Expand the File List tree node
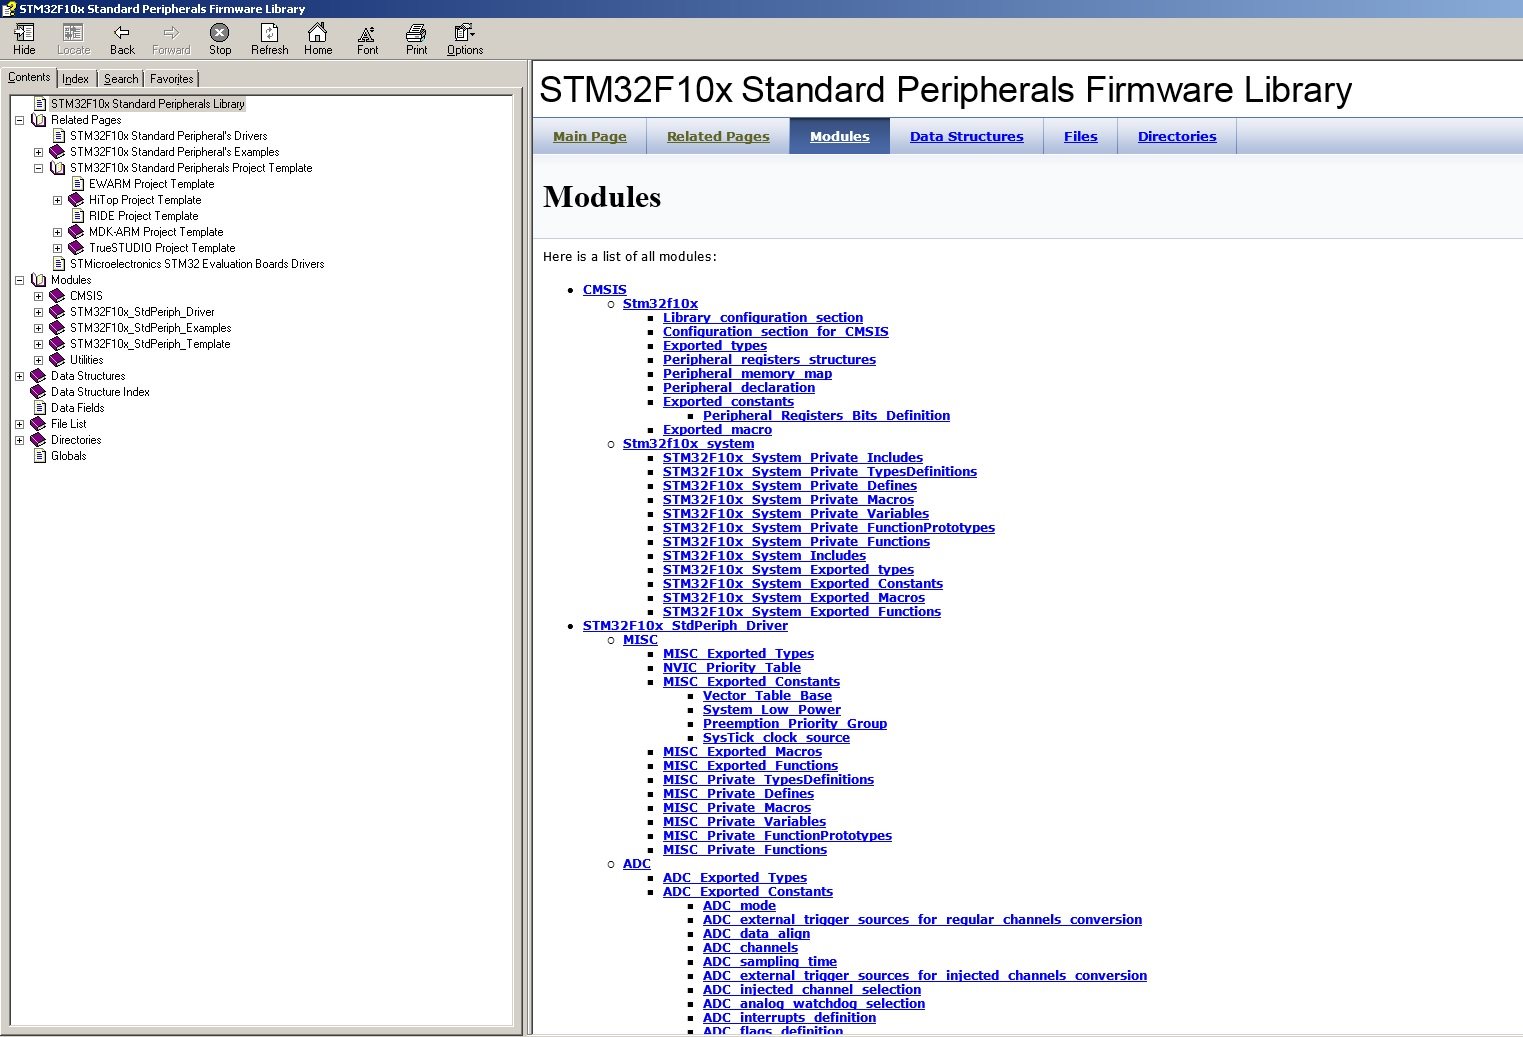Screen dimensions: 1523x1037 [x=19, y=424]
